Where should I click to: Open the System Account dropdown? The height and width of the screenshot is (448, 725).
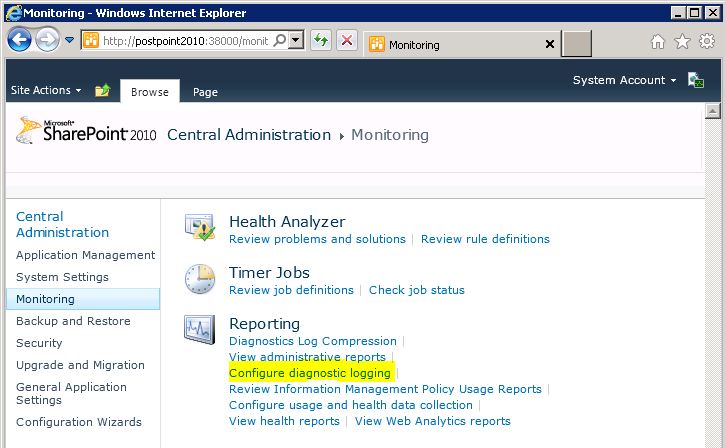[x=624, y=80]
